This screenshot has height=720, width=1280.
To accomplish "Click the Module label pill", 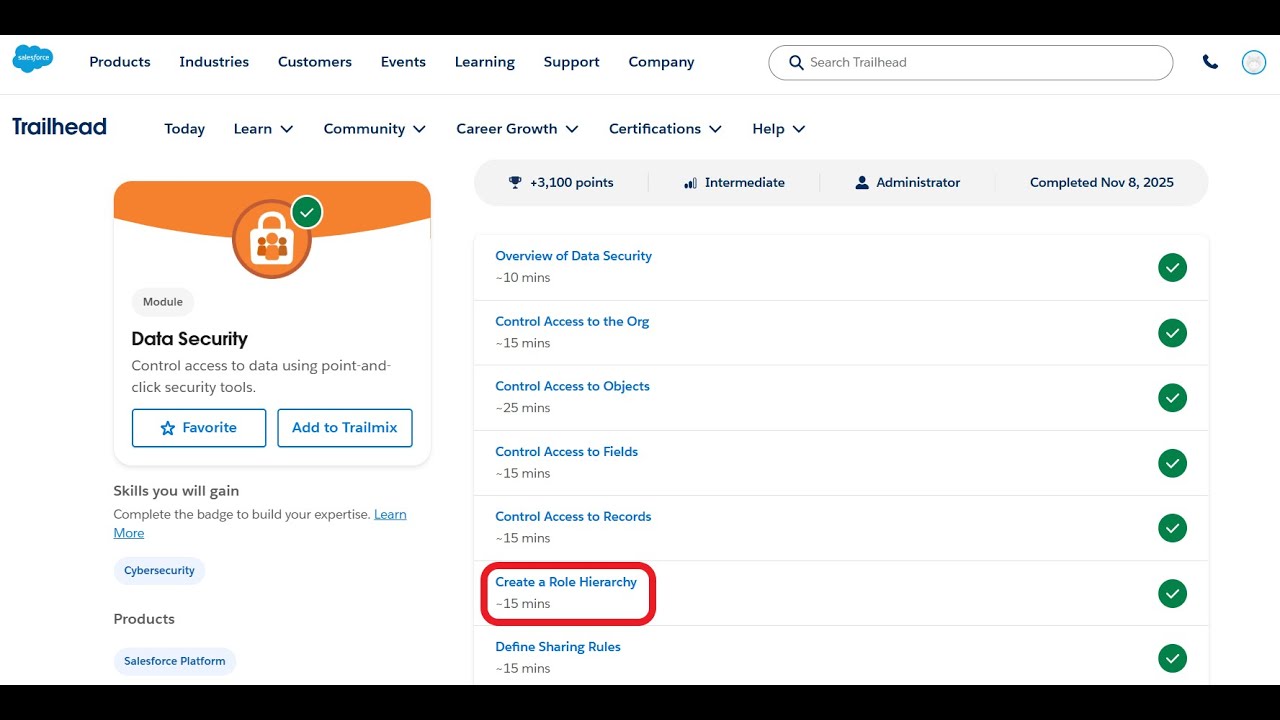I will tap(162, 302).
